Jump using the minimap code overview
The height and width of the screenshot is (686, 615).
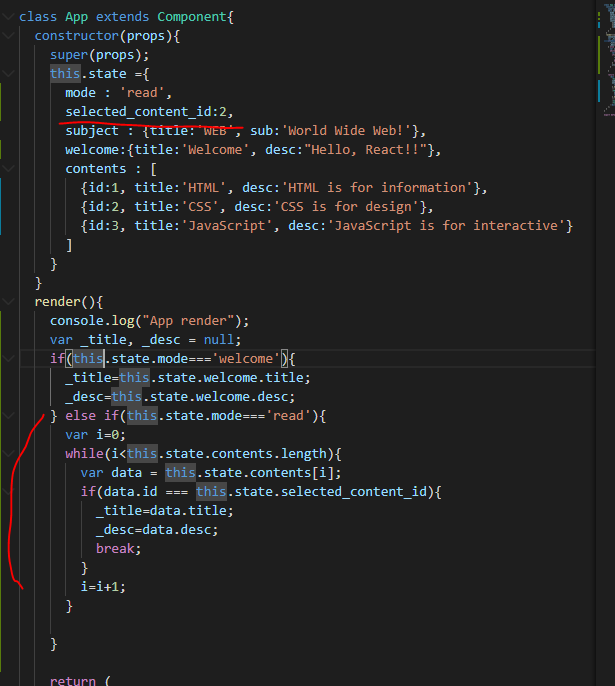tap(609, 59)
